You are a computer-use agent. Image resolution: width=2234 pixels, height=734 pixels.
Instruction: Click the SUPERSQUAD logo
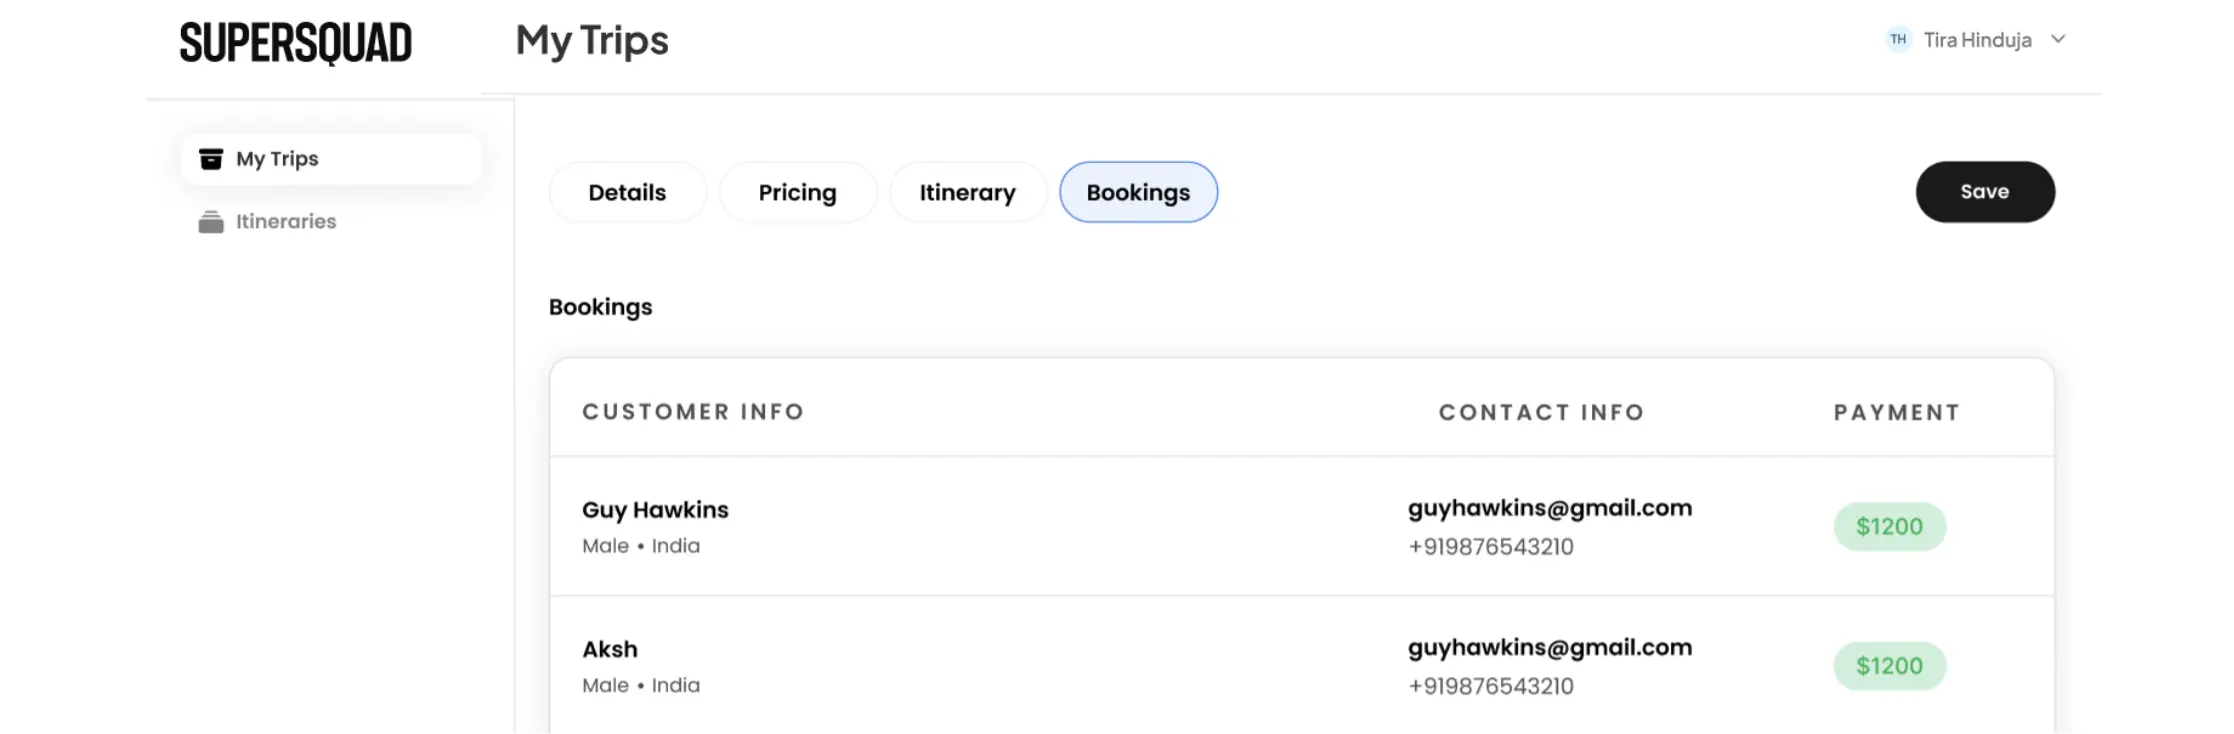296,43
